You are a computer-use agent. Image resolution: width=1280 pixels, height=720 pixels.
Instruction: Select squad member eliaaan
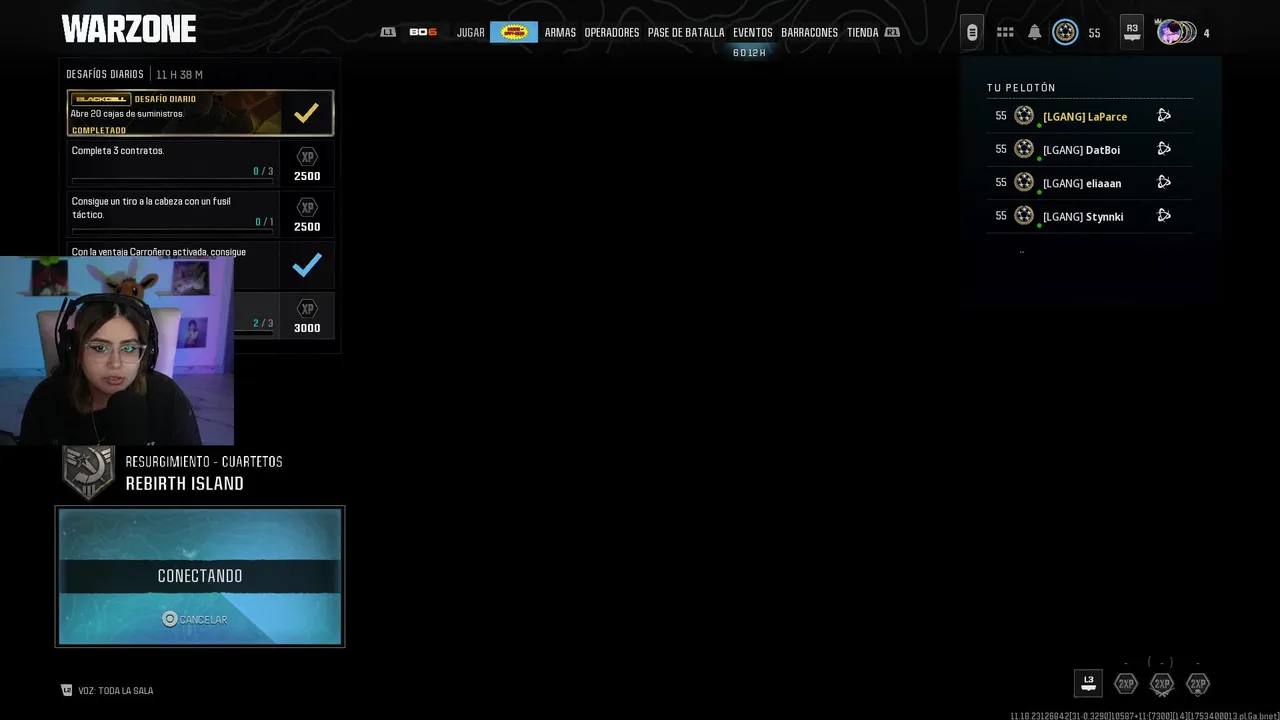click(x=1089, y=182)
